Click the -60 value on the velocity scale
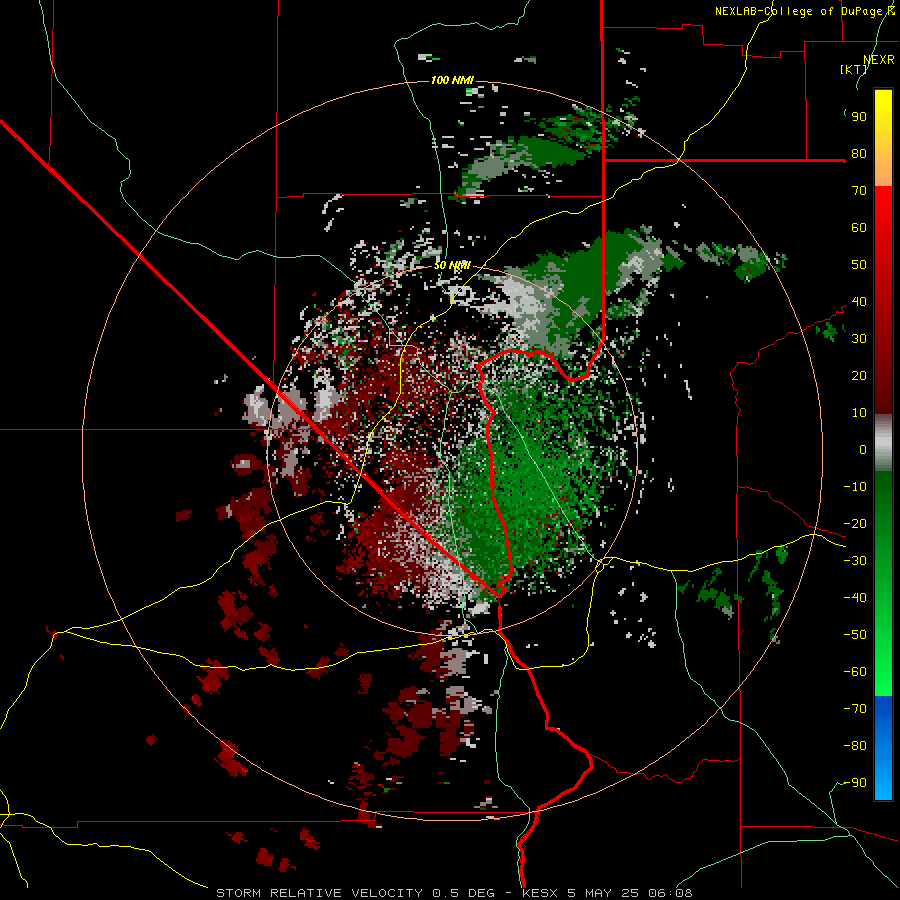The height and width of the screenshot is (900, 900). tap(855, 672)
